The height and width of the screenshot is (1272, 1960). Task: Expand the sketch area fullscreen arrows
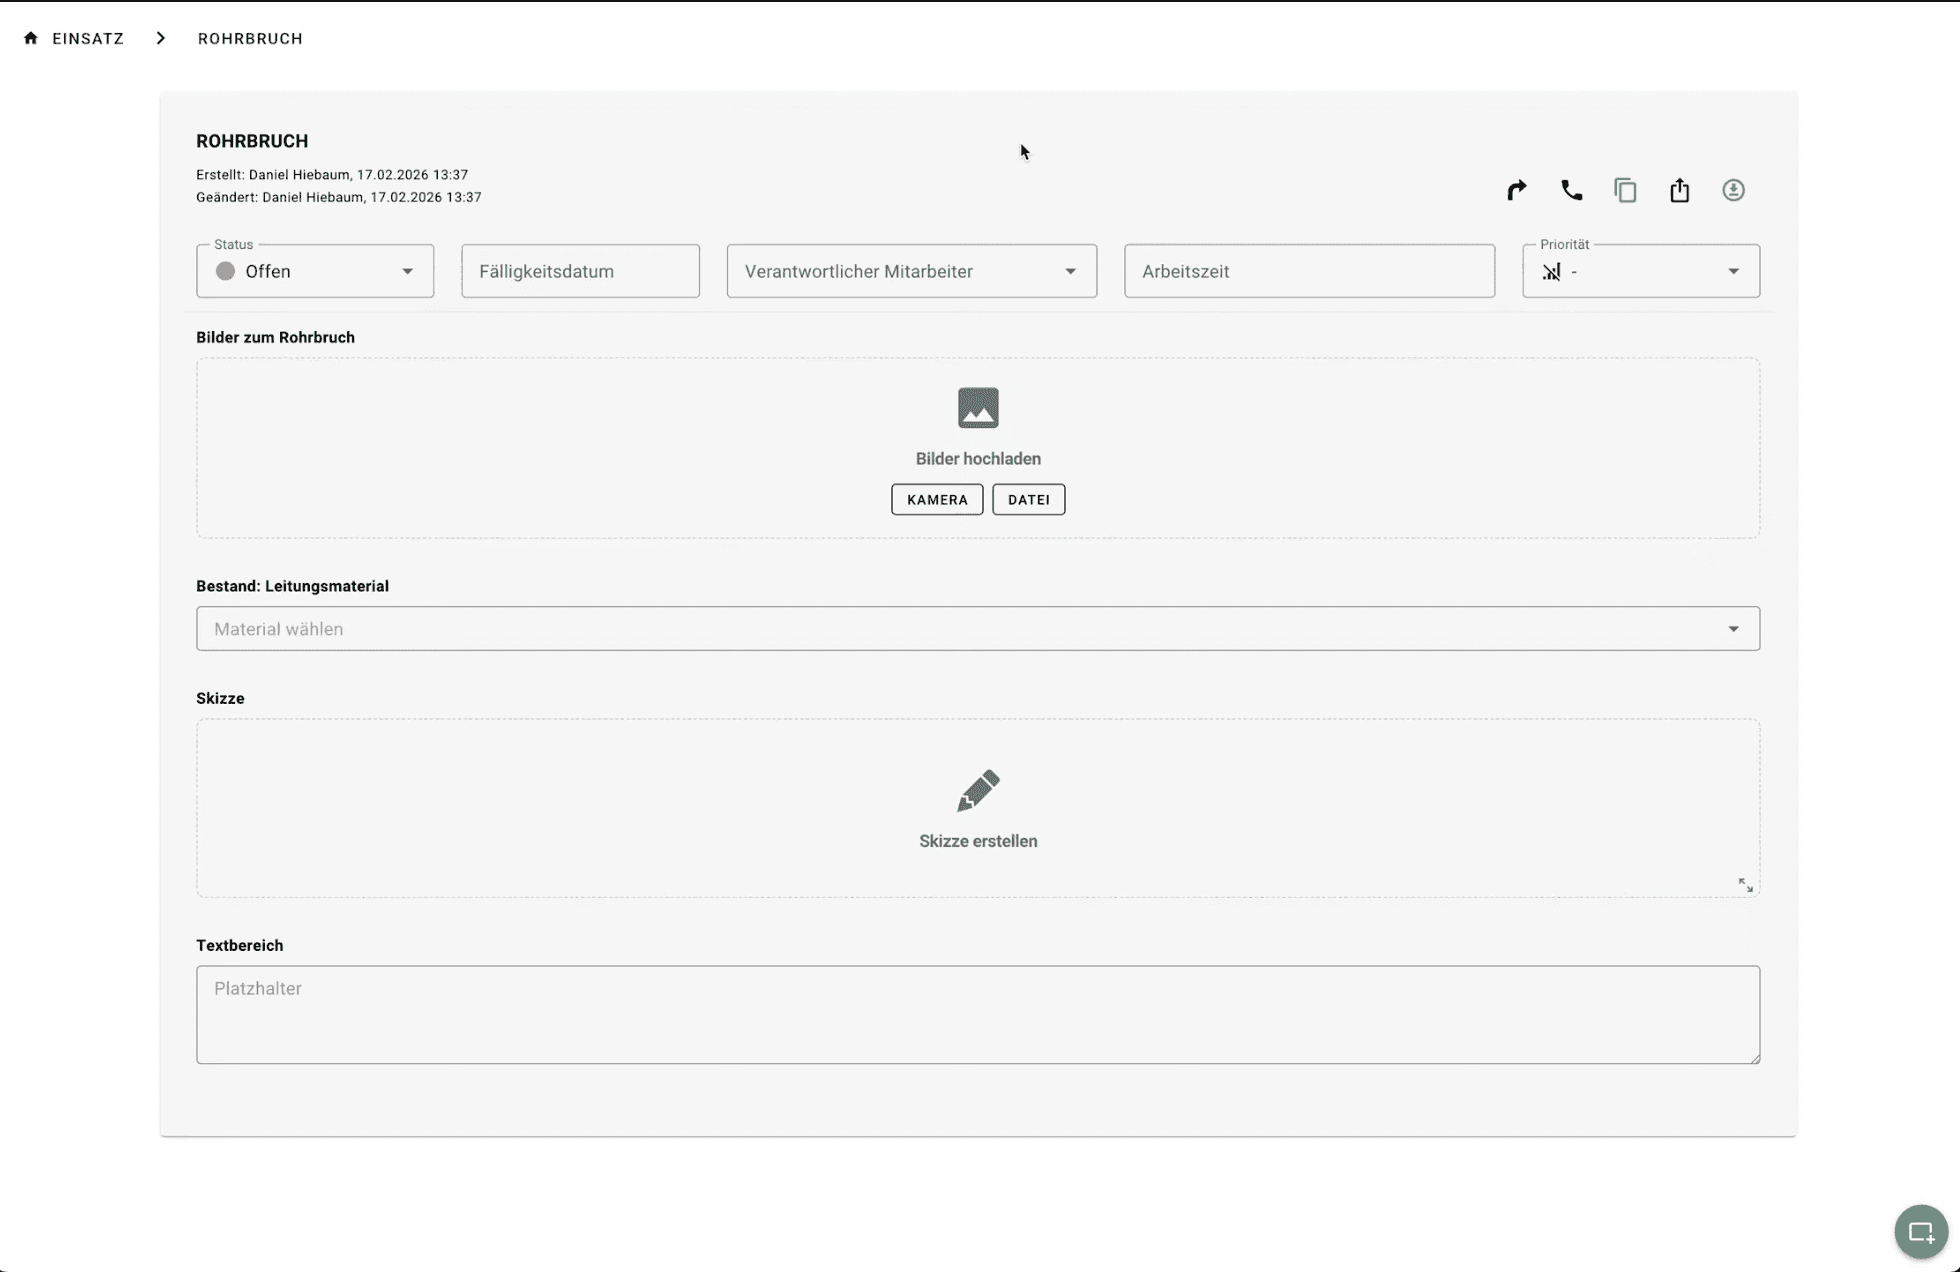[1745, 885]
